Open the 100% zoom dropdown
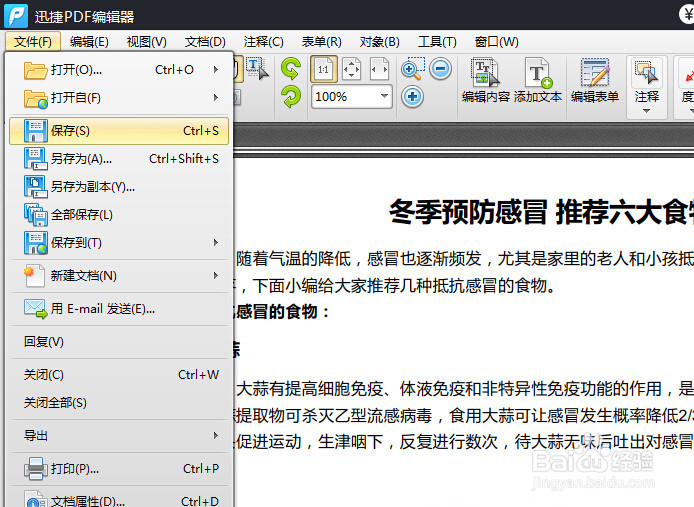 384,97
